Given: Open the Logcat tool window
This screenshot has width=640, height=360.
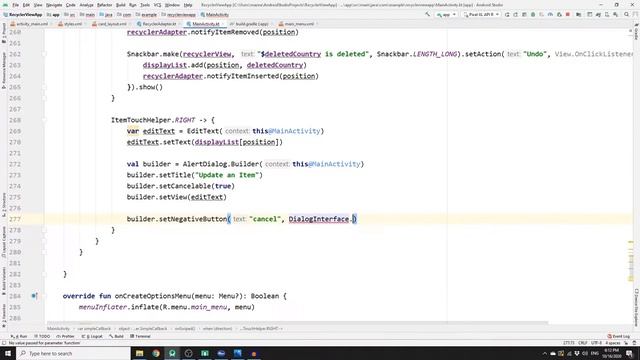Looking at the screenshot, I should (x=92, y=336).
